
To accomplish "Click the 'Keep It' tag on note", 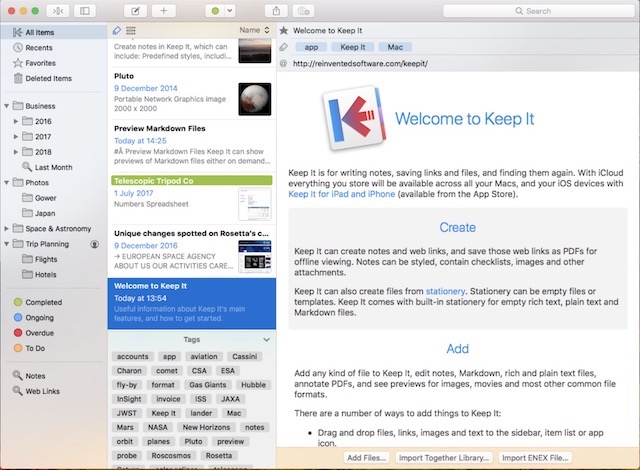I will 353,47.
